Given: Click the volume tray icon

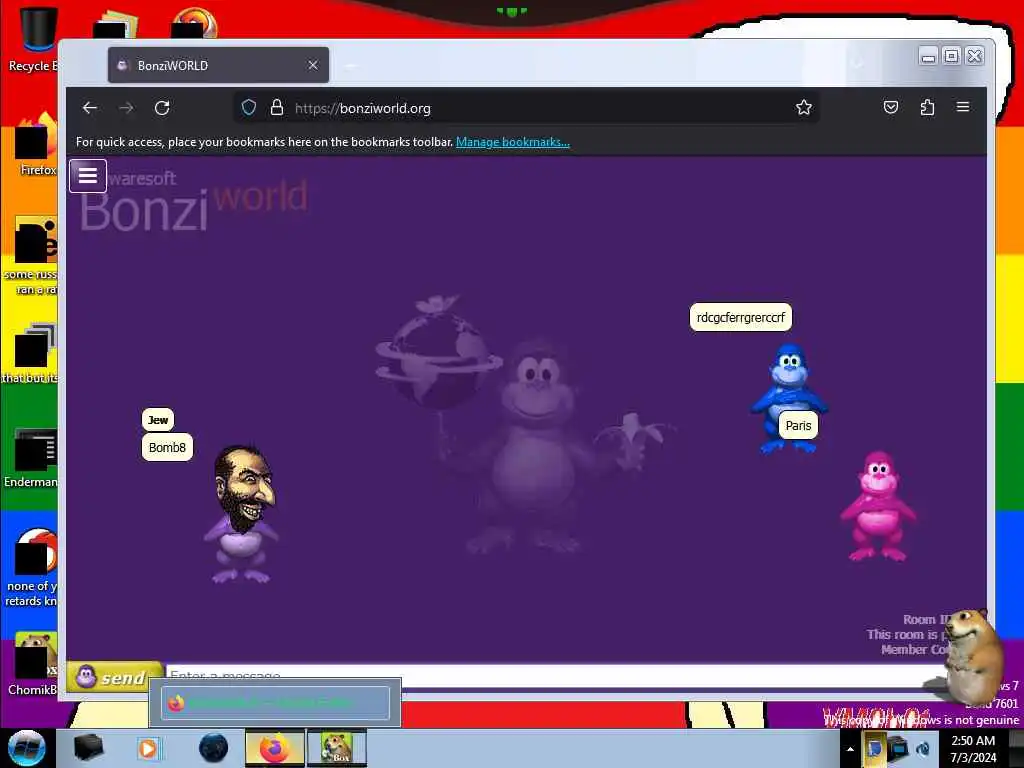Looking at the screenshot, I should click(x=923, y=748).
